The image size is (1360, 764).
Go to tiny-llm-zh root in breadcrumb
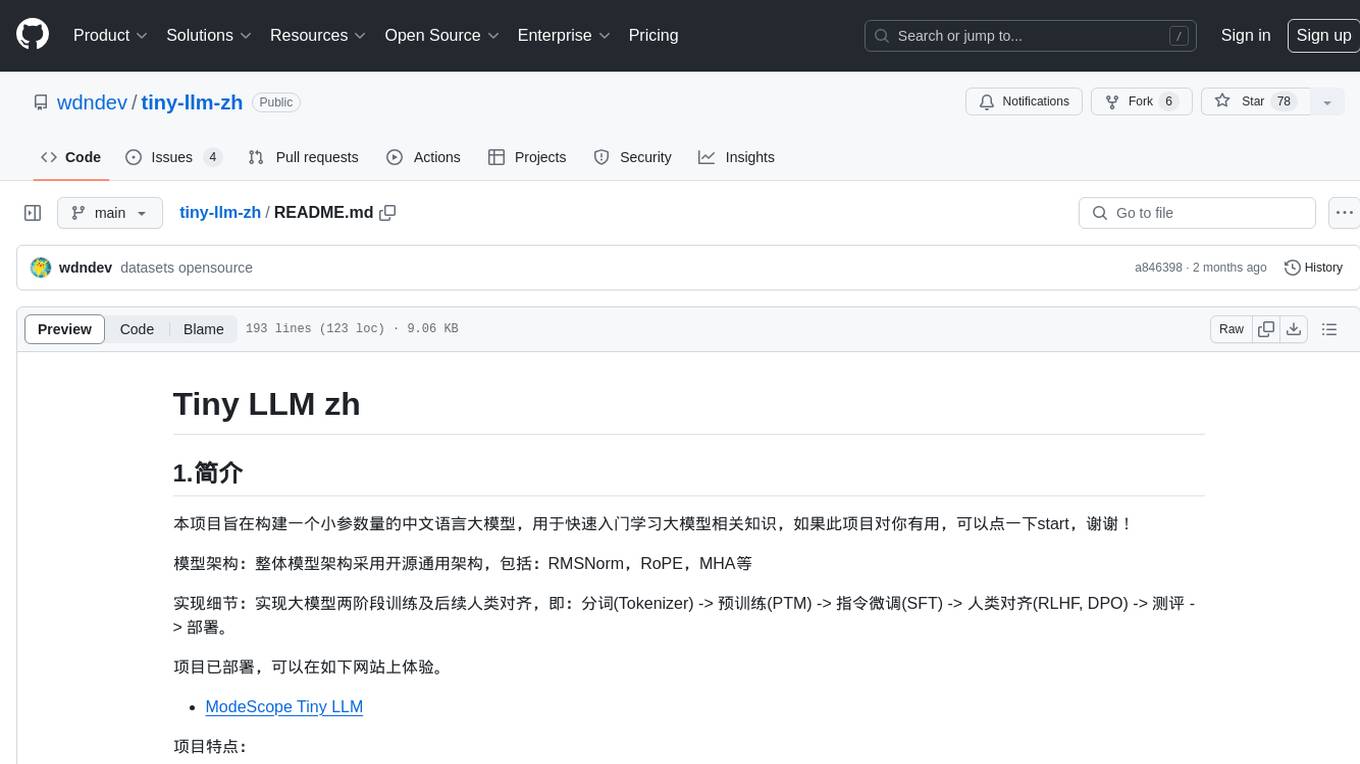[x=220, y=212]
